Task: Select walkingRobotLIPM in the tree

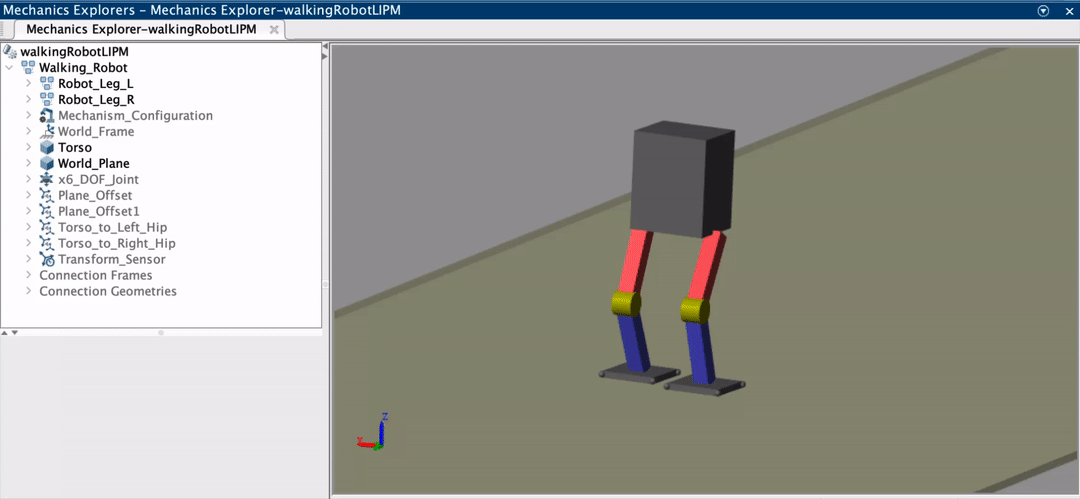Action: [74, 52]
